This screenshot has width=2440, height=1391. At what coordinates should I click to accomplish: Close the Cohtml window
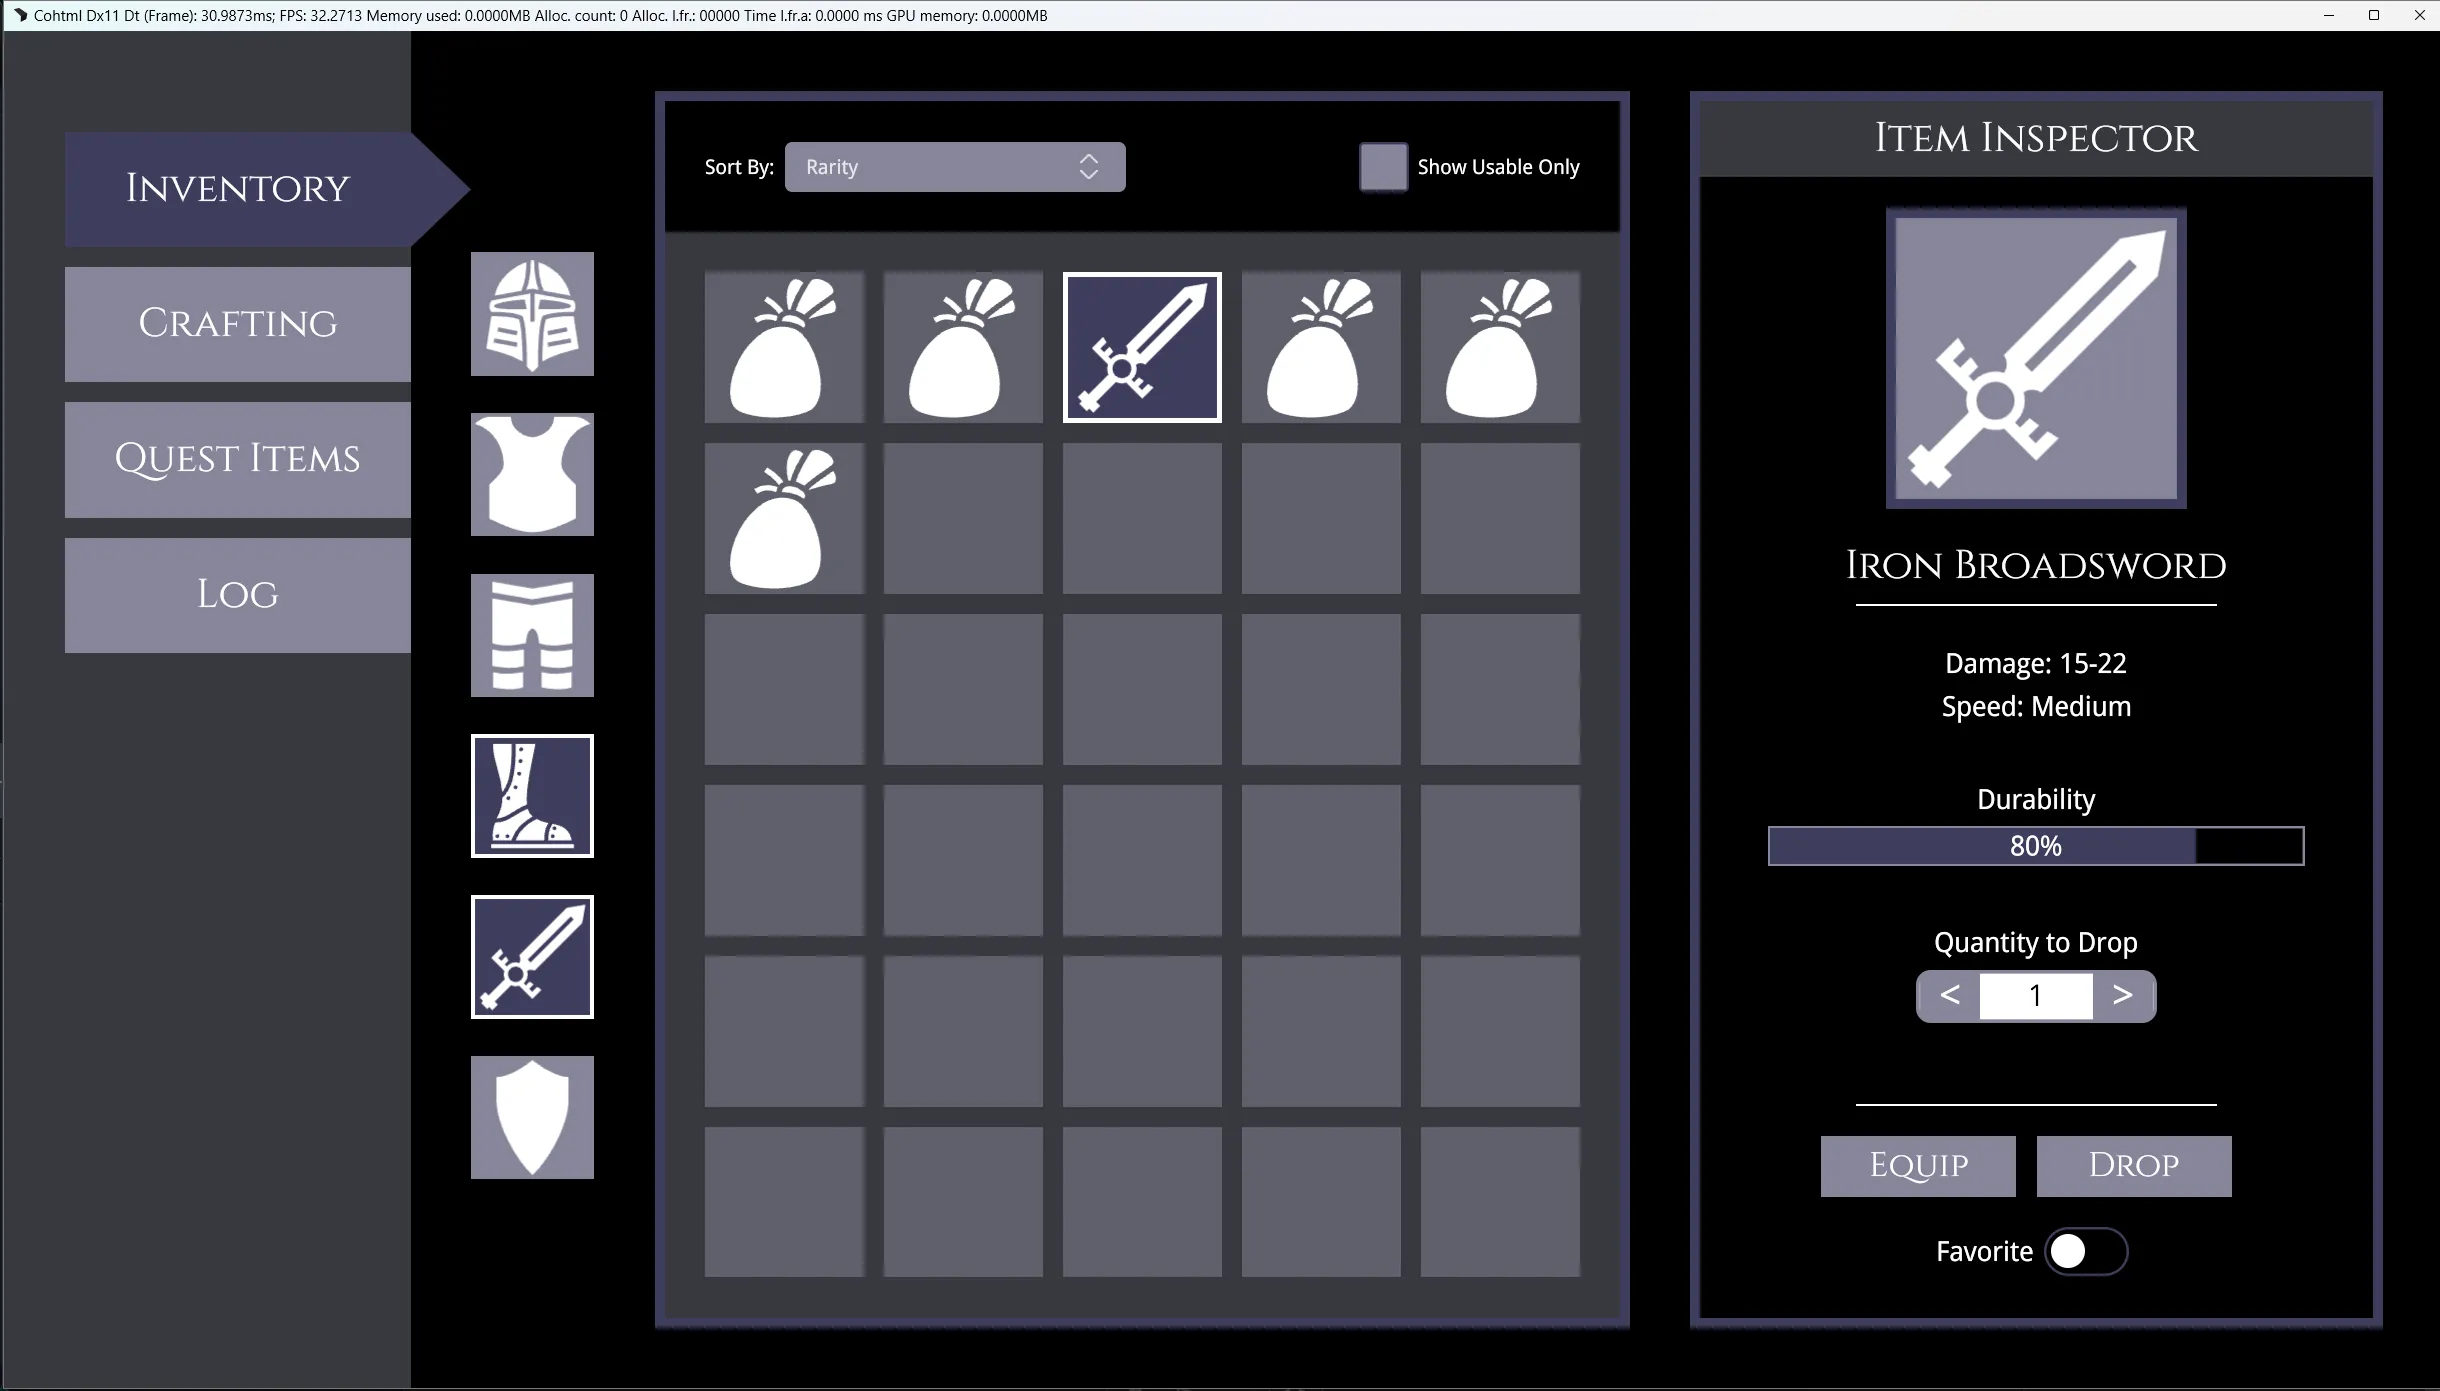[2419, 15]
